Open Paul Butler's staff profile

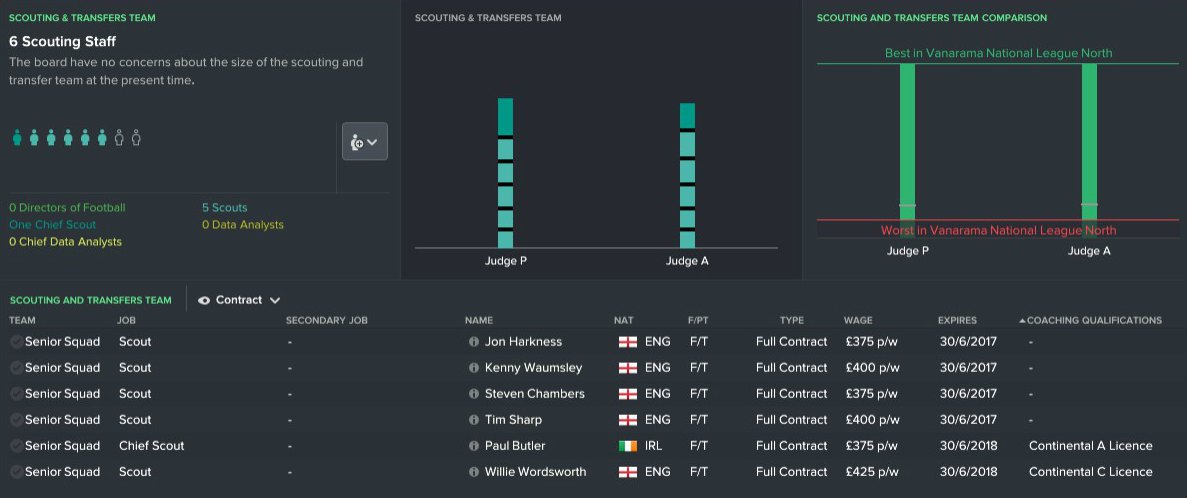pos(515,446)
